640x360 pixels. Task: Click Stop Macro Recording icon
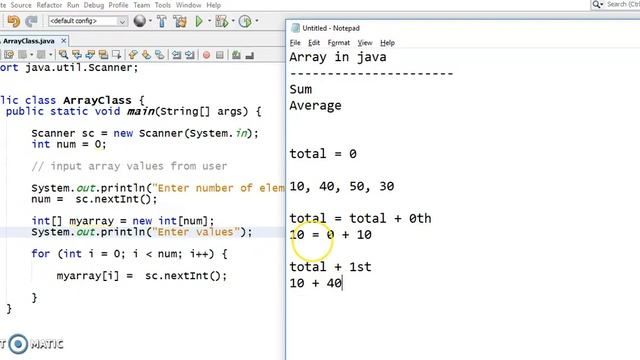[x=220, y=55]
